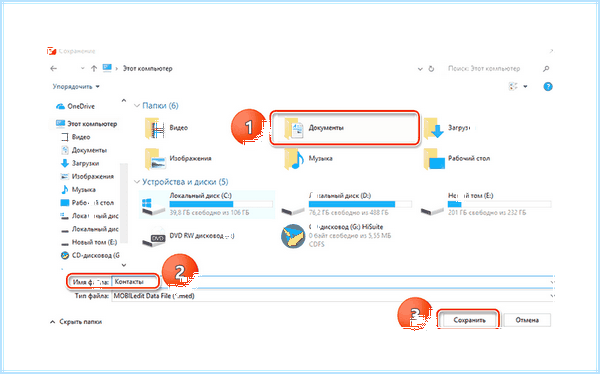The width and height of the screenshot is (600, 374).
Task: Open the recent locations dropdown arrow
Action: pos(82,69)
